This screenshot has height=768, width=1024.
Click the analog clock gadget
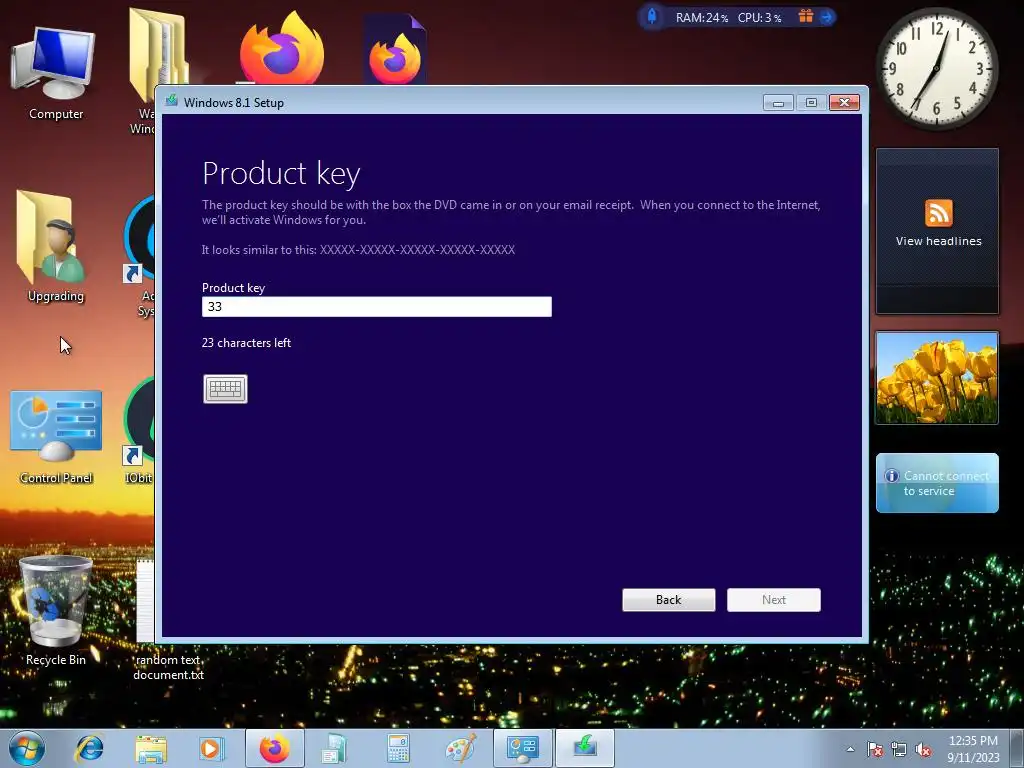click(x=936, y=68)
